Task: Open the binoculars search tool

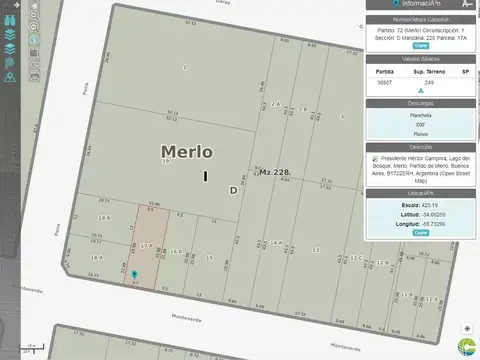Action: point(10,20)
